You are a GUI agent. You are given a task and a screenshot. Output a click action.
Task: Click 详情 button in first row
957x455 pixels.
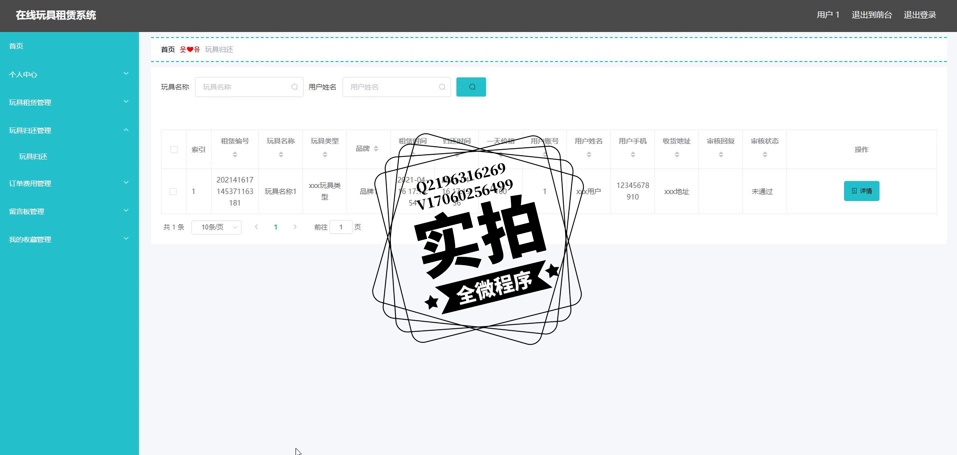pos(861,191)
